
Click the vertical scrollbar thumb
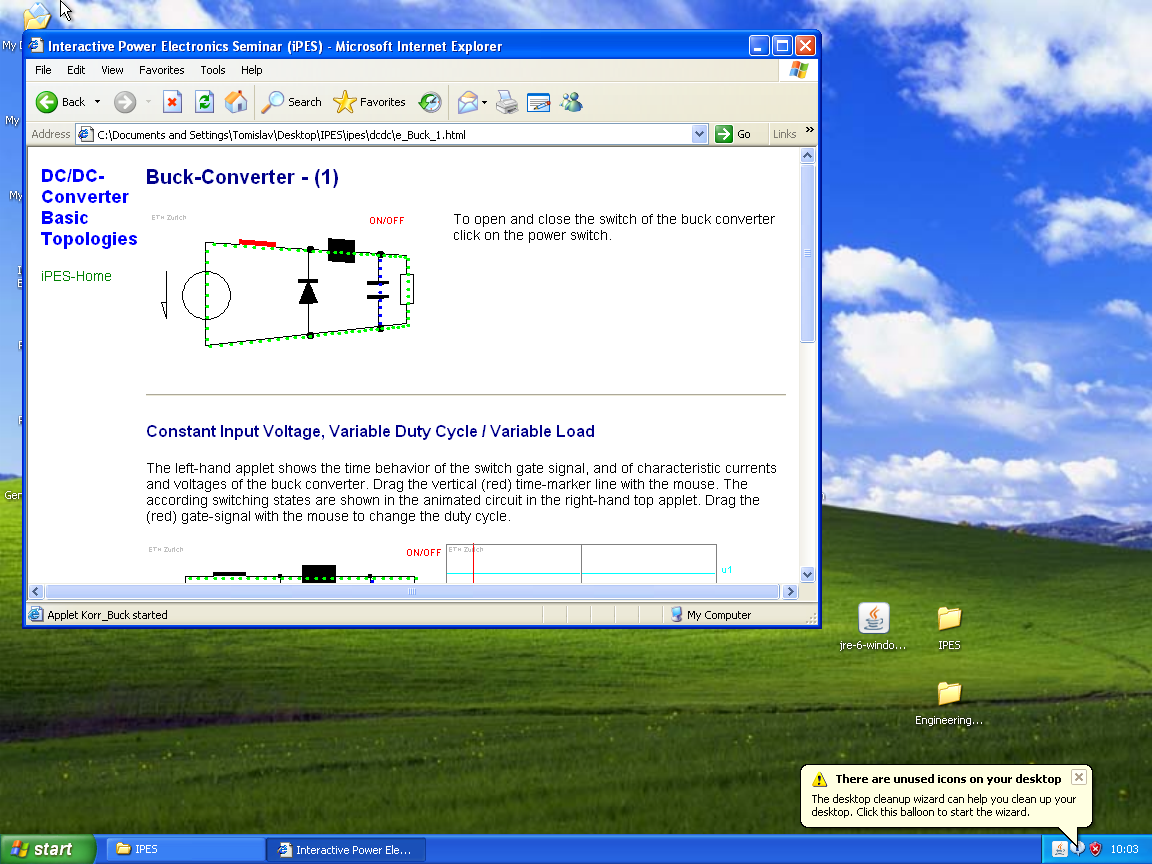point(807,253)
